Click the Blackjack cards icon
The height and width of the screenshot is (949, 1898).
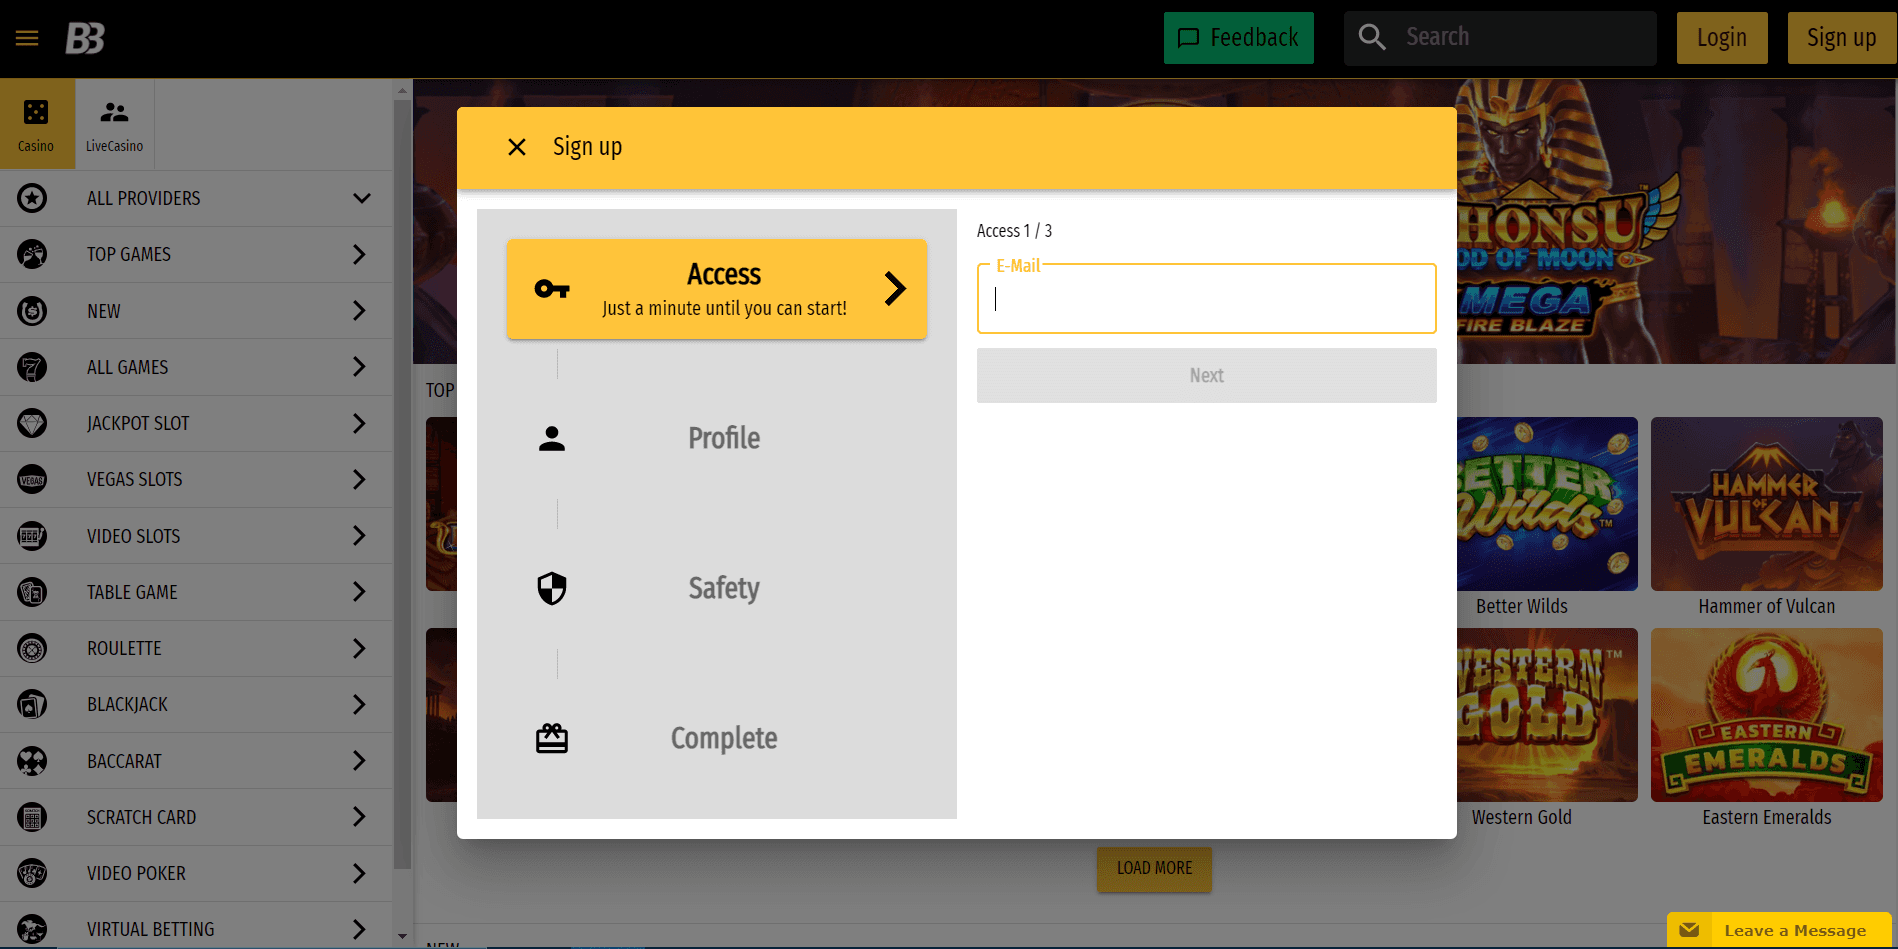[x=32, y=705]
